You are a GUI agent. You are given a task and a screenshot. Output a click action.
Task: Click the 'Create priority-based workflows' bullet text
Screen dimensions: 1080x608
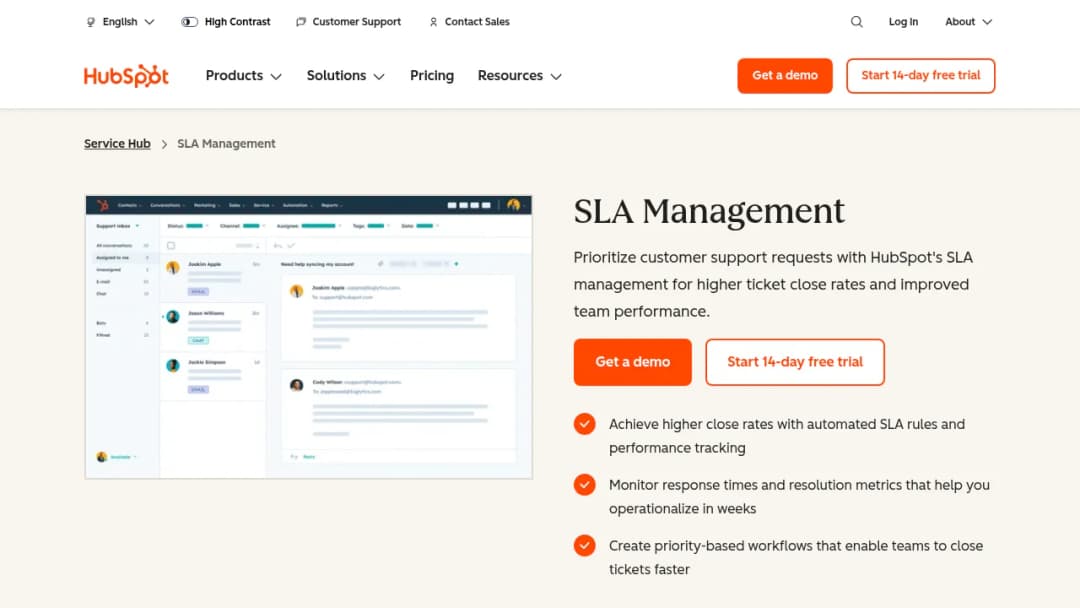(x=796, y=557)
